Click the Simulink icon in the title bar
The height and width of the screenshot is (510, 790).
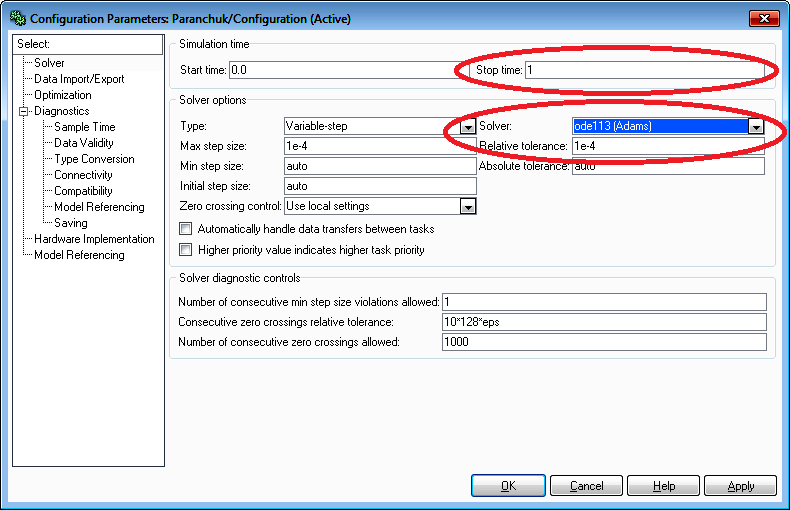[x=18, y=19]
